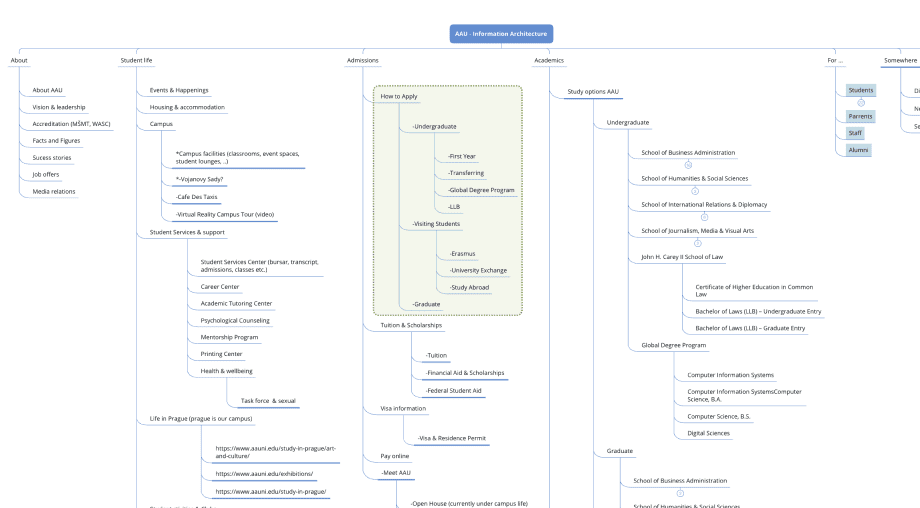Select the Housing & accommodation node
Viewport: 920px width, 508px height.
click(187, 107)
